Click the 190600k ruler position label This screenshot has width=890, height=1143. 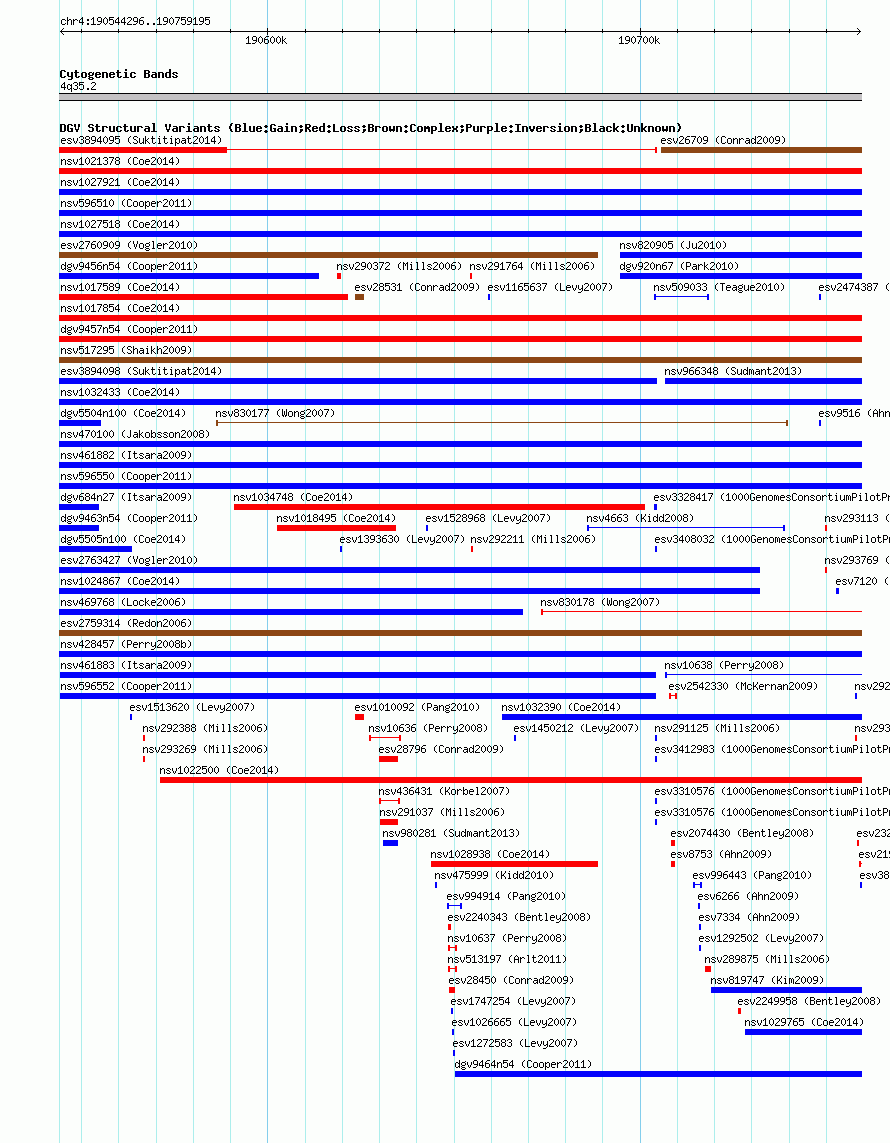[x=266, y=40]
